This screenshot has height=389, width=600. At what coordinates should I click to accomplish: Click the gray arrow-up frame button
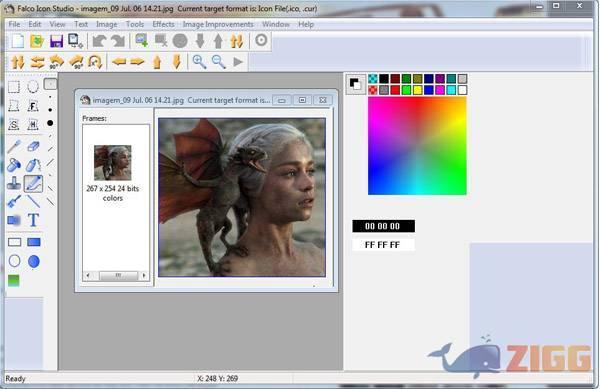(x=218, y=41)
